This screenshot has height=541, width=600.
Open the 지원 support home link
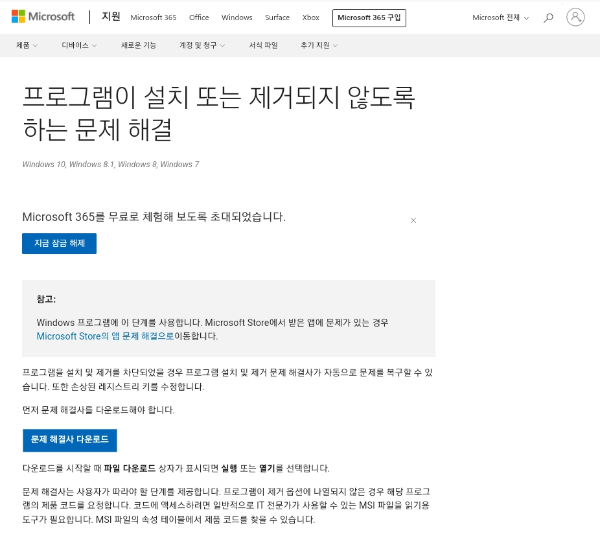pos(111,16)
